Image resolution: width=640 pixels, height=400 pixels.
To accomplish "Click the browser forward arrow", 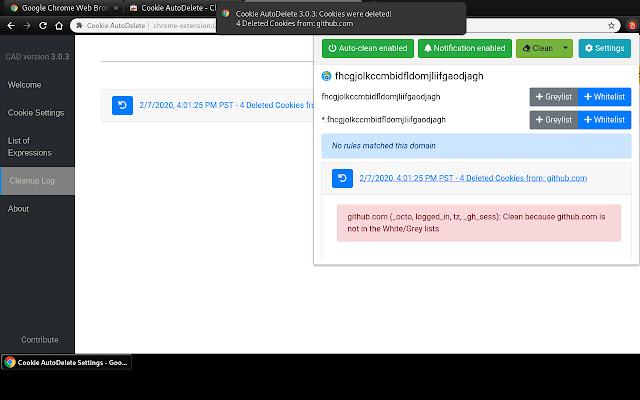I will (x=27, y=25).
